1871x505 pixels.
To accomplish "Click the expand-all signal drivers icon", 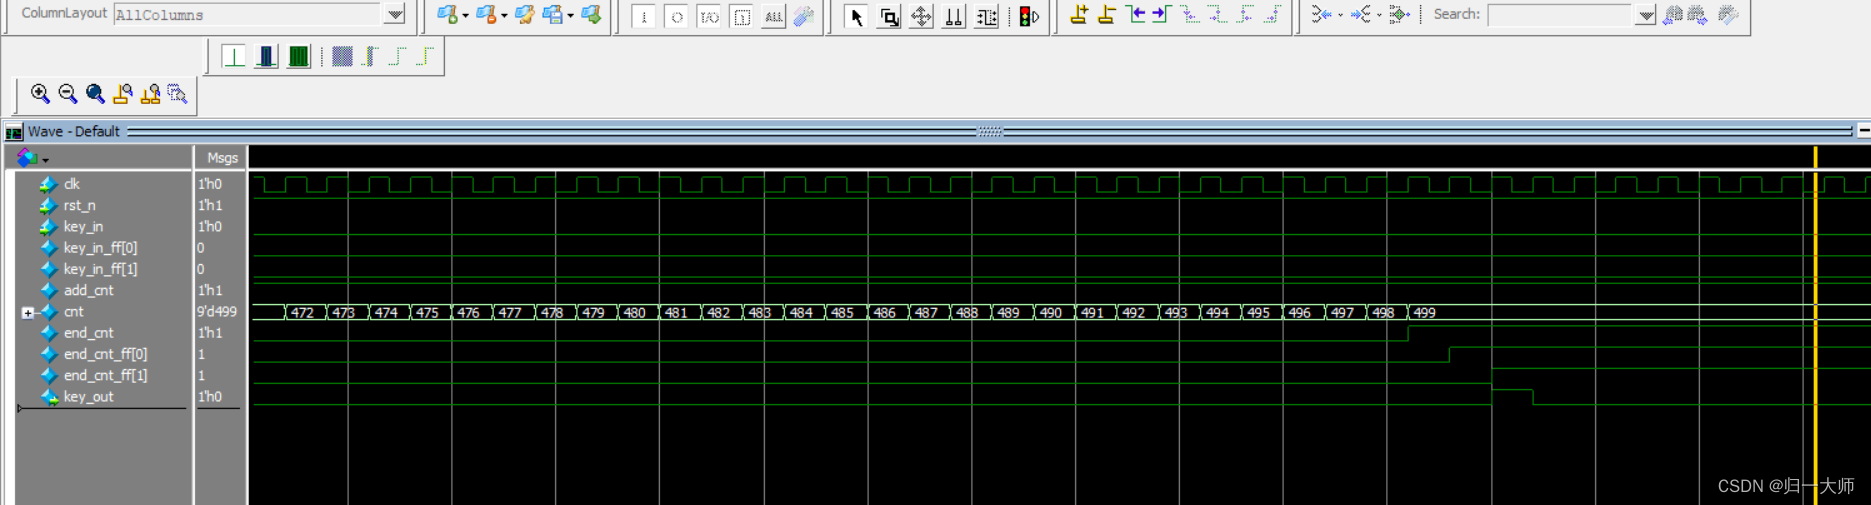I will 1399,15.
